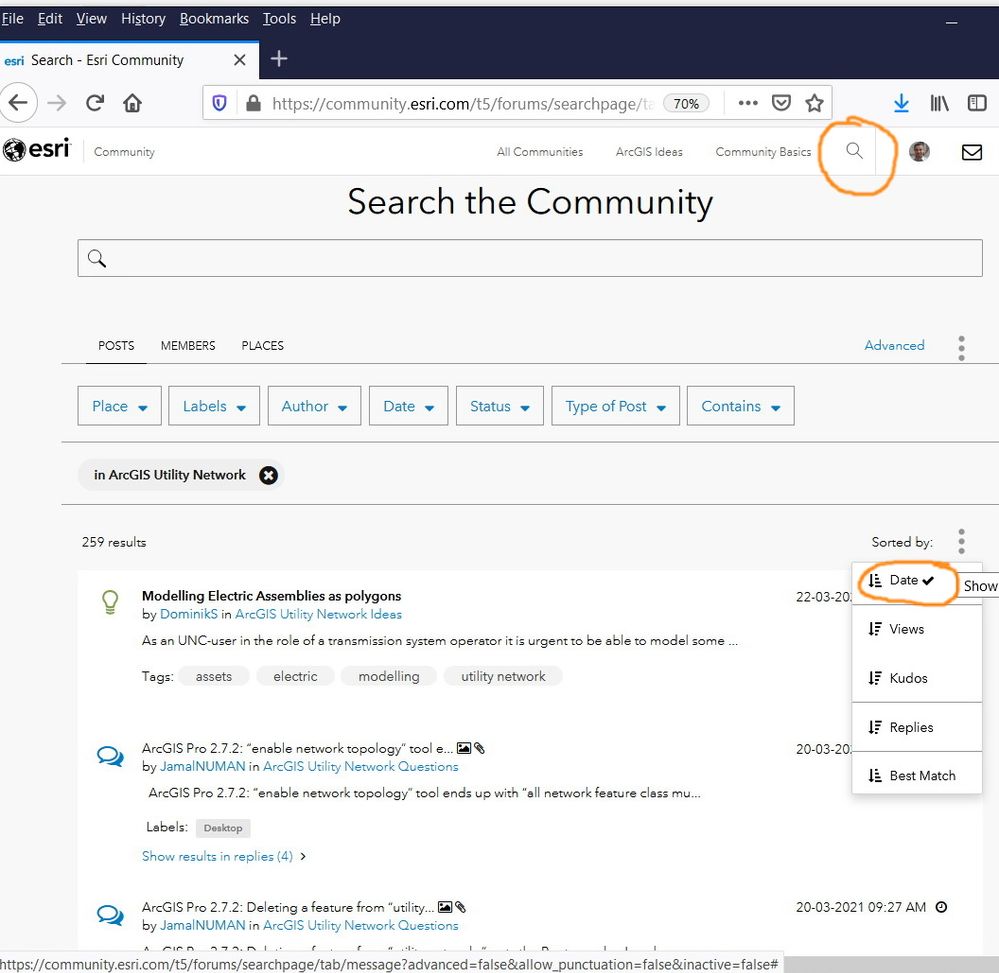The height and width of the screenshot is (973, 999).
Task: Expand the Date filter dropdown
Action: 408,406
